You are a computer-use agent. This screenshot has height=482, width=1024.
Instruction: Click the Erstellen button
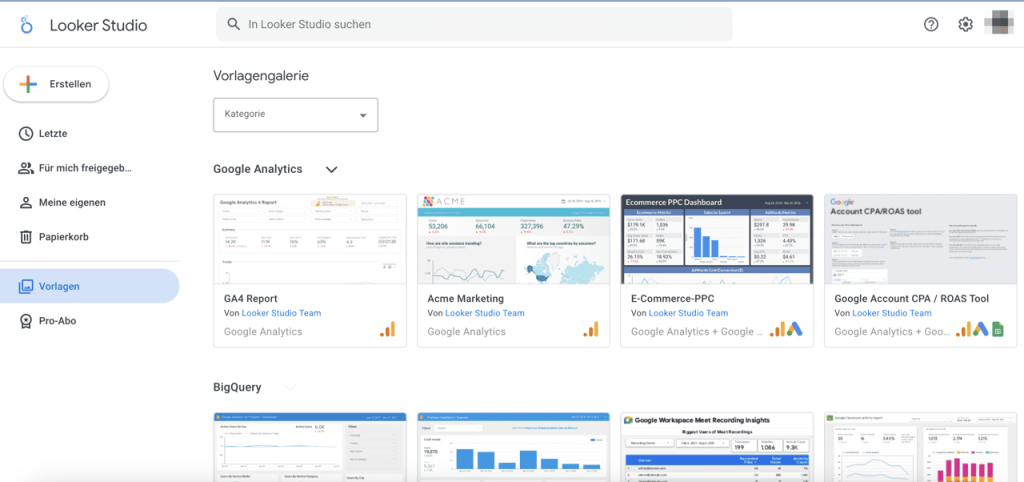(56, 84)
